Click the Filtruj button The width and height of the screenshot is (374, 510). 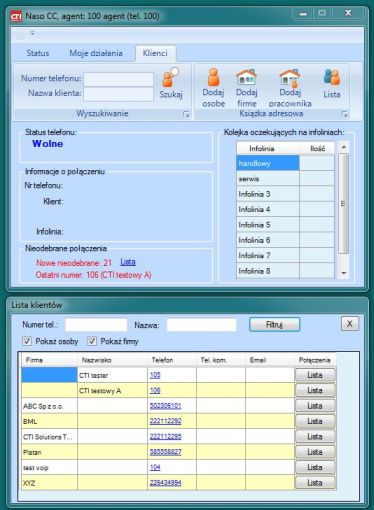pyautogui.click(x=274, y=324)
